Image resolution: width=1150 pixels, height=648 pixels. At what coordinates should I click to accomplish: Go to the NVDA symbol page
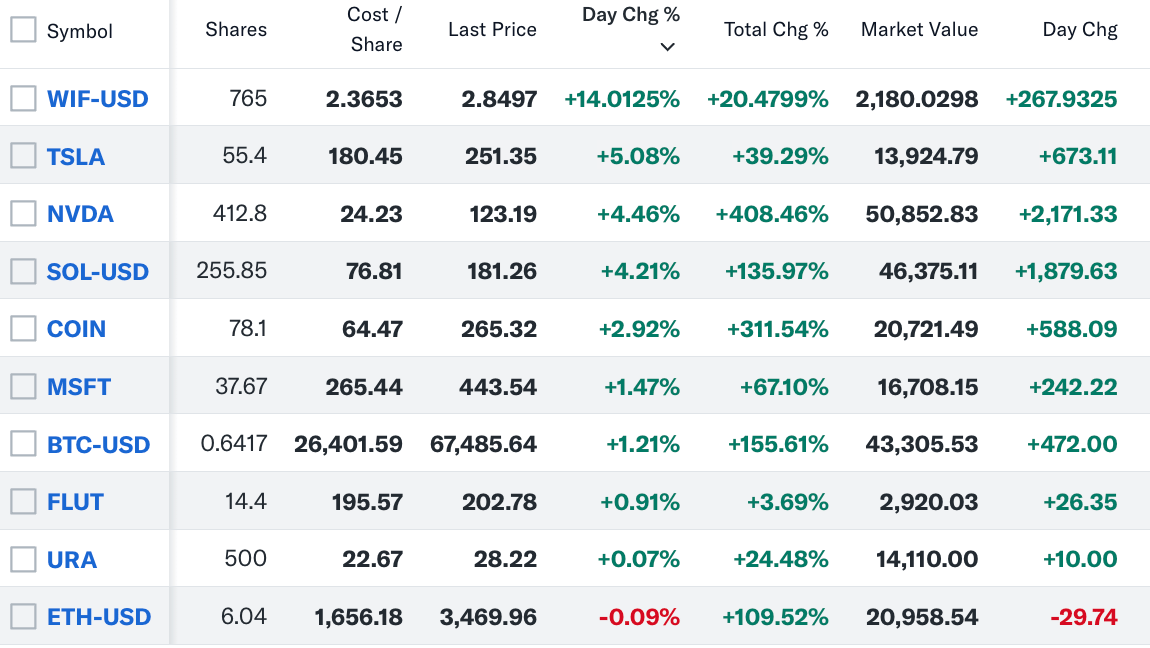[x=80, y=214]
